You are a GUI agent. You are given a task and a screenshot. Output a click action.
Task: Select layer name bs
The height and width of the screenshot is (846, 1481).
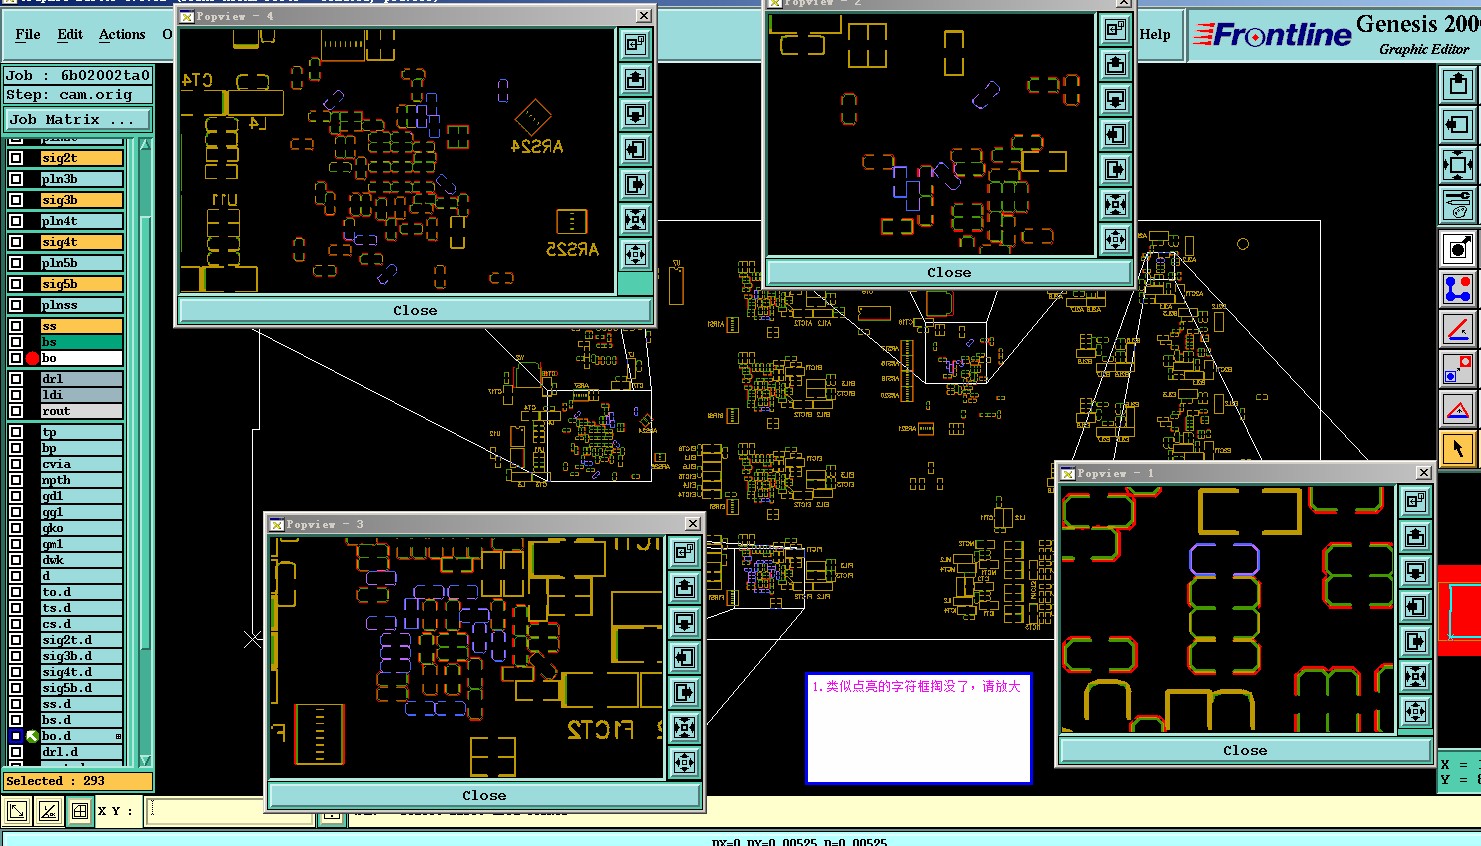coord(82,342)
